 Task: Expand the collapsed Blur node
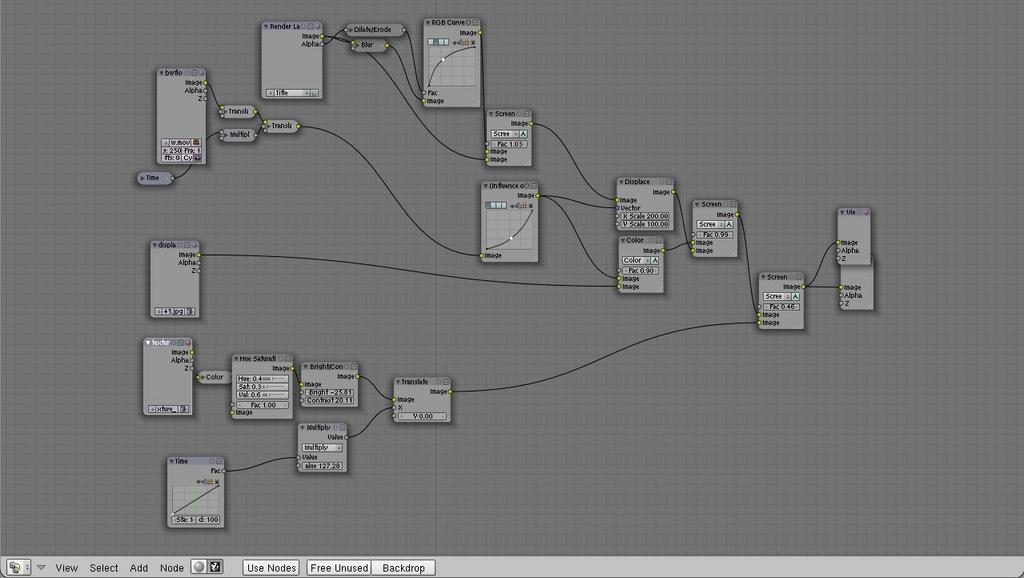tap(355, 45)
